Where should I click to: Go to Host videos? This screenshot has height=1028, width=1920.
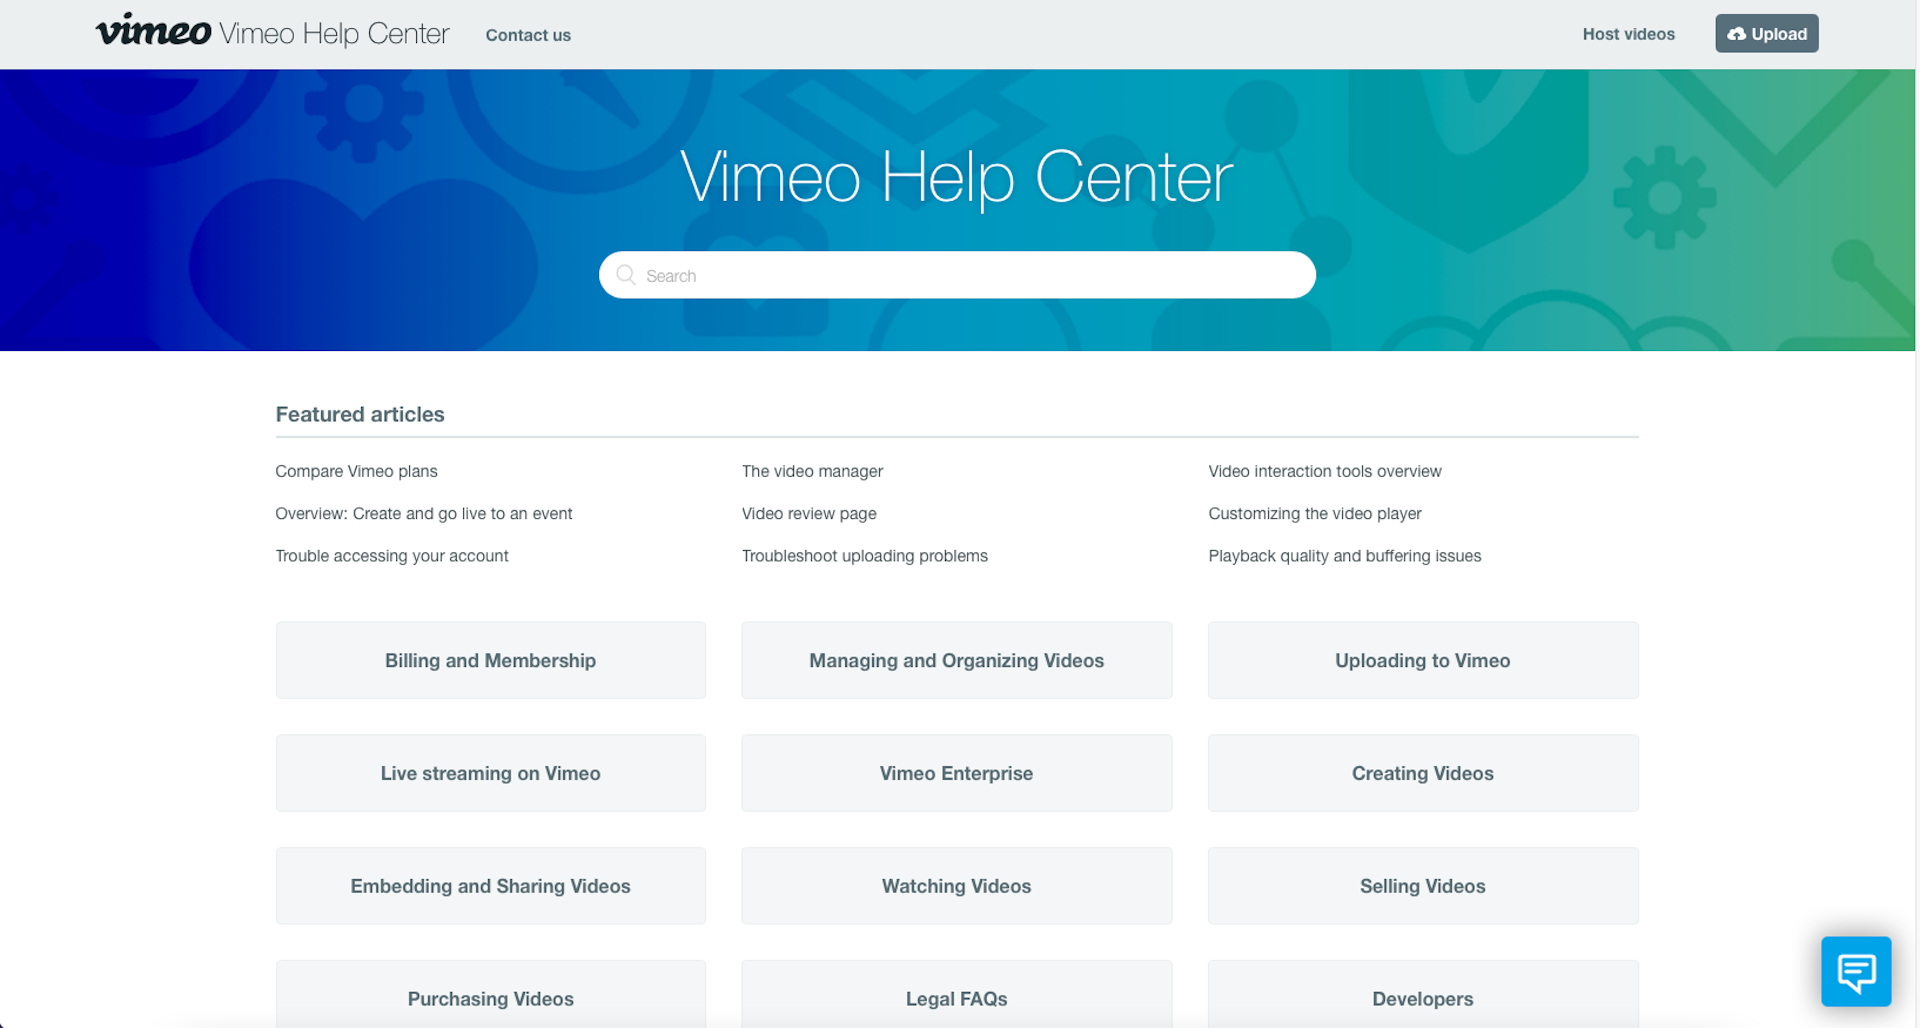click(1628, 34)
